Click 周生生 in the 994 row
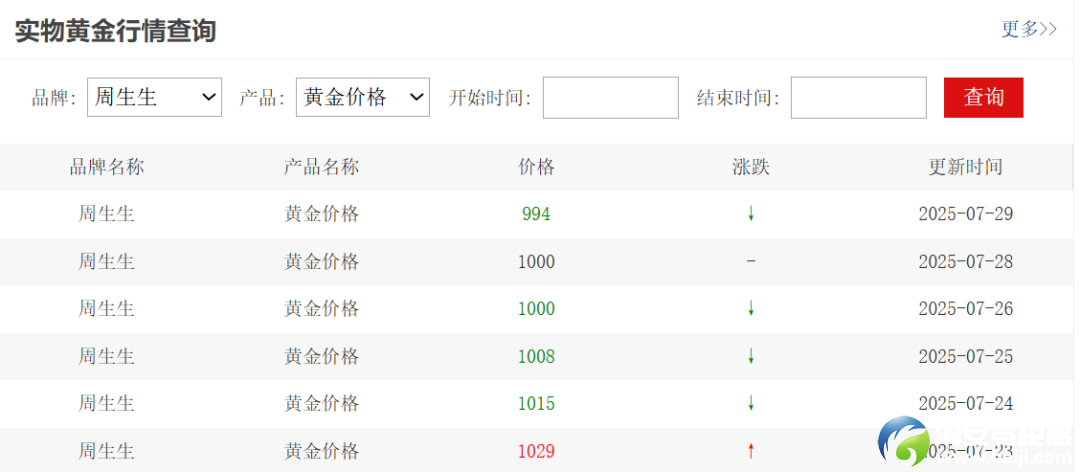1080x472 pixels. (x=106, y=214)
